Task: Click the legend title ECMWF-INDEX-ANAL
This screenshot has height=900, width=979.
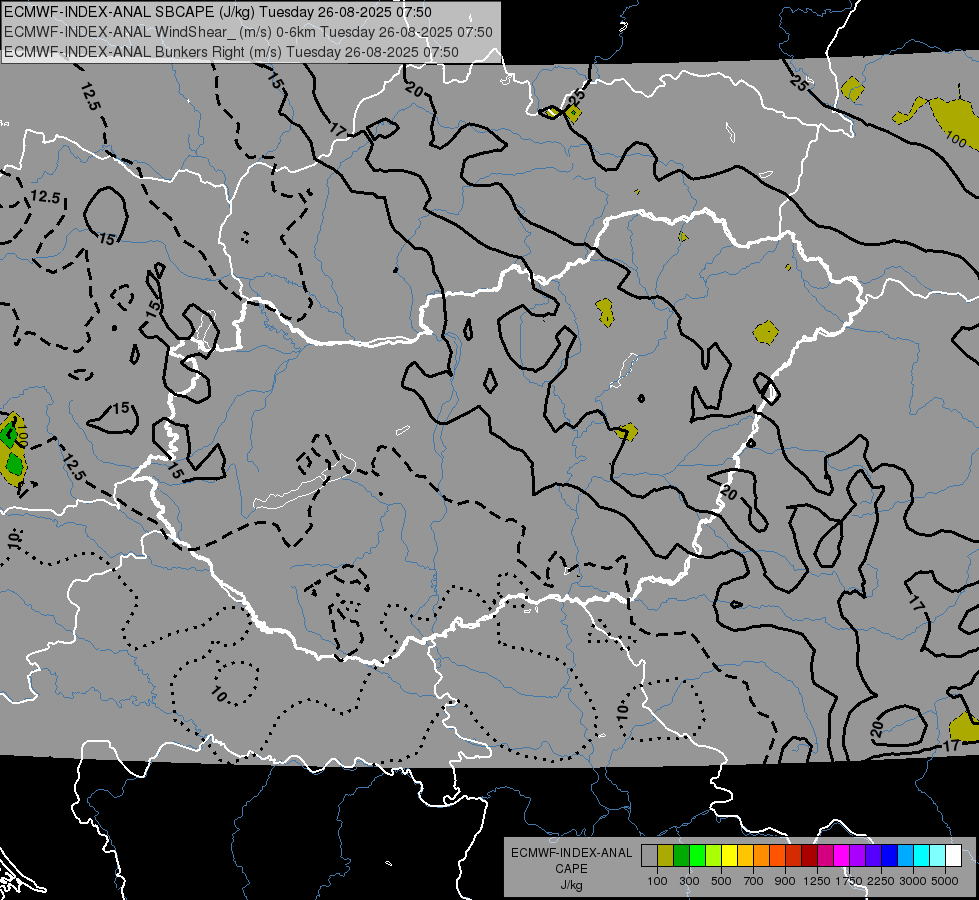Action: point(571,853)
